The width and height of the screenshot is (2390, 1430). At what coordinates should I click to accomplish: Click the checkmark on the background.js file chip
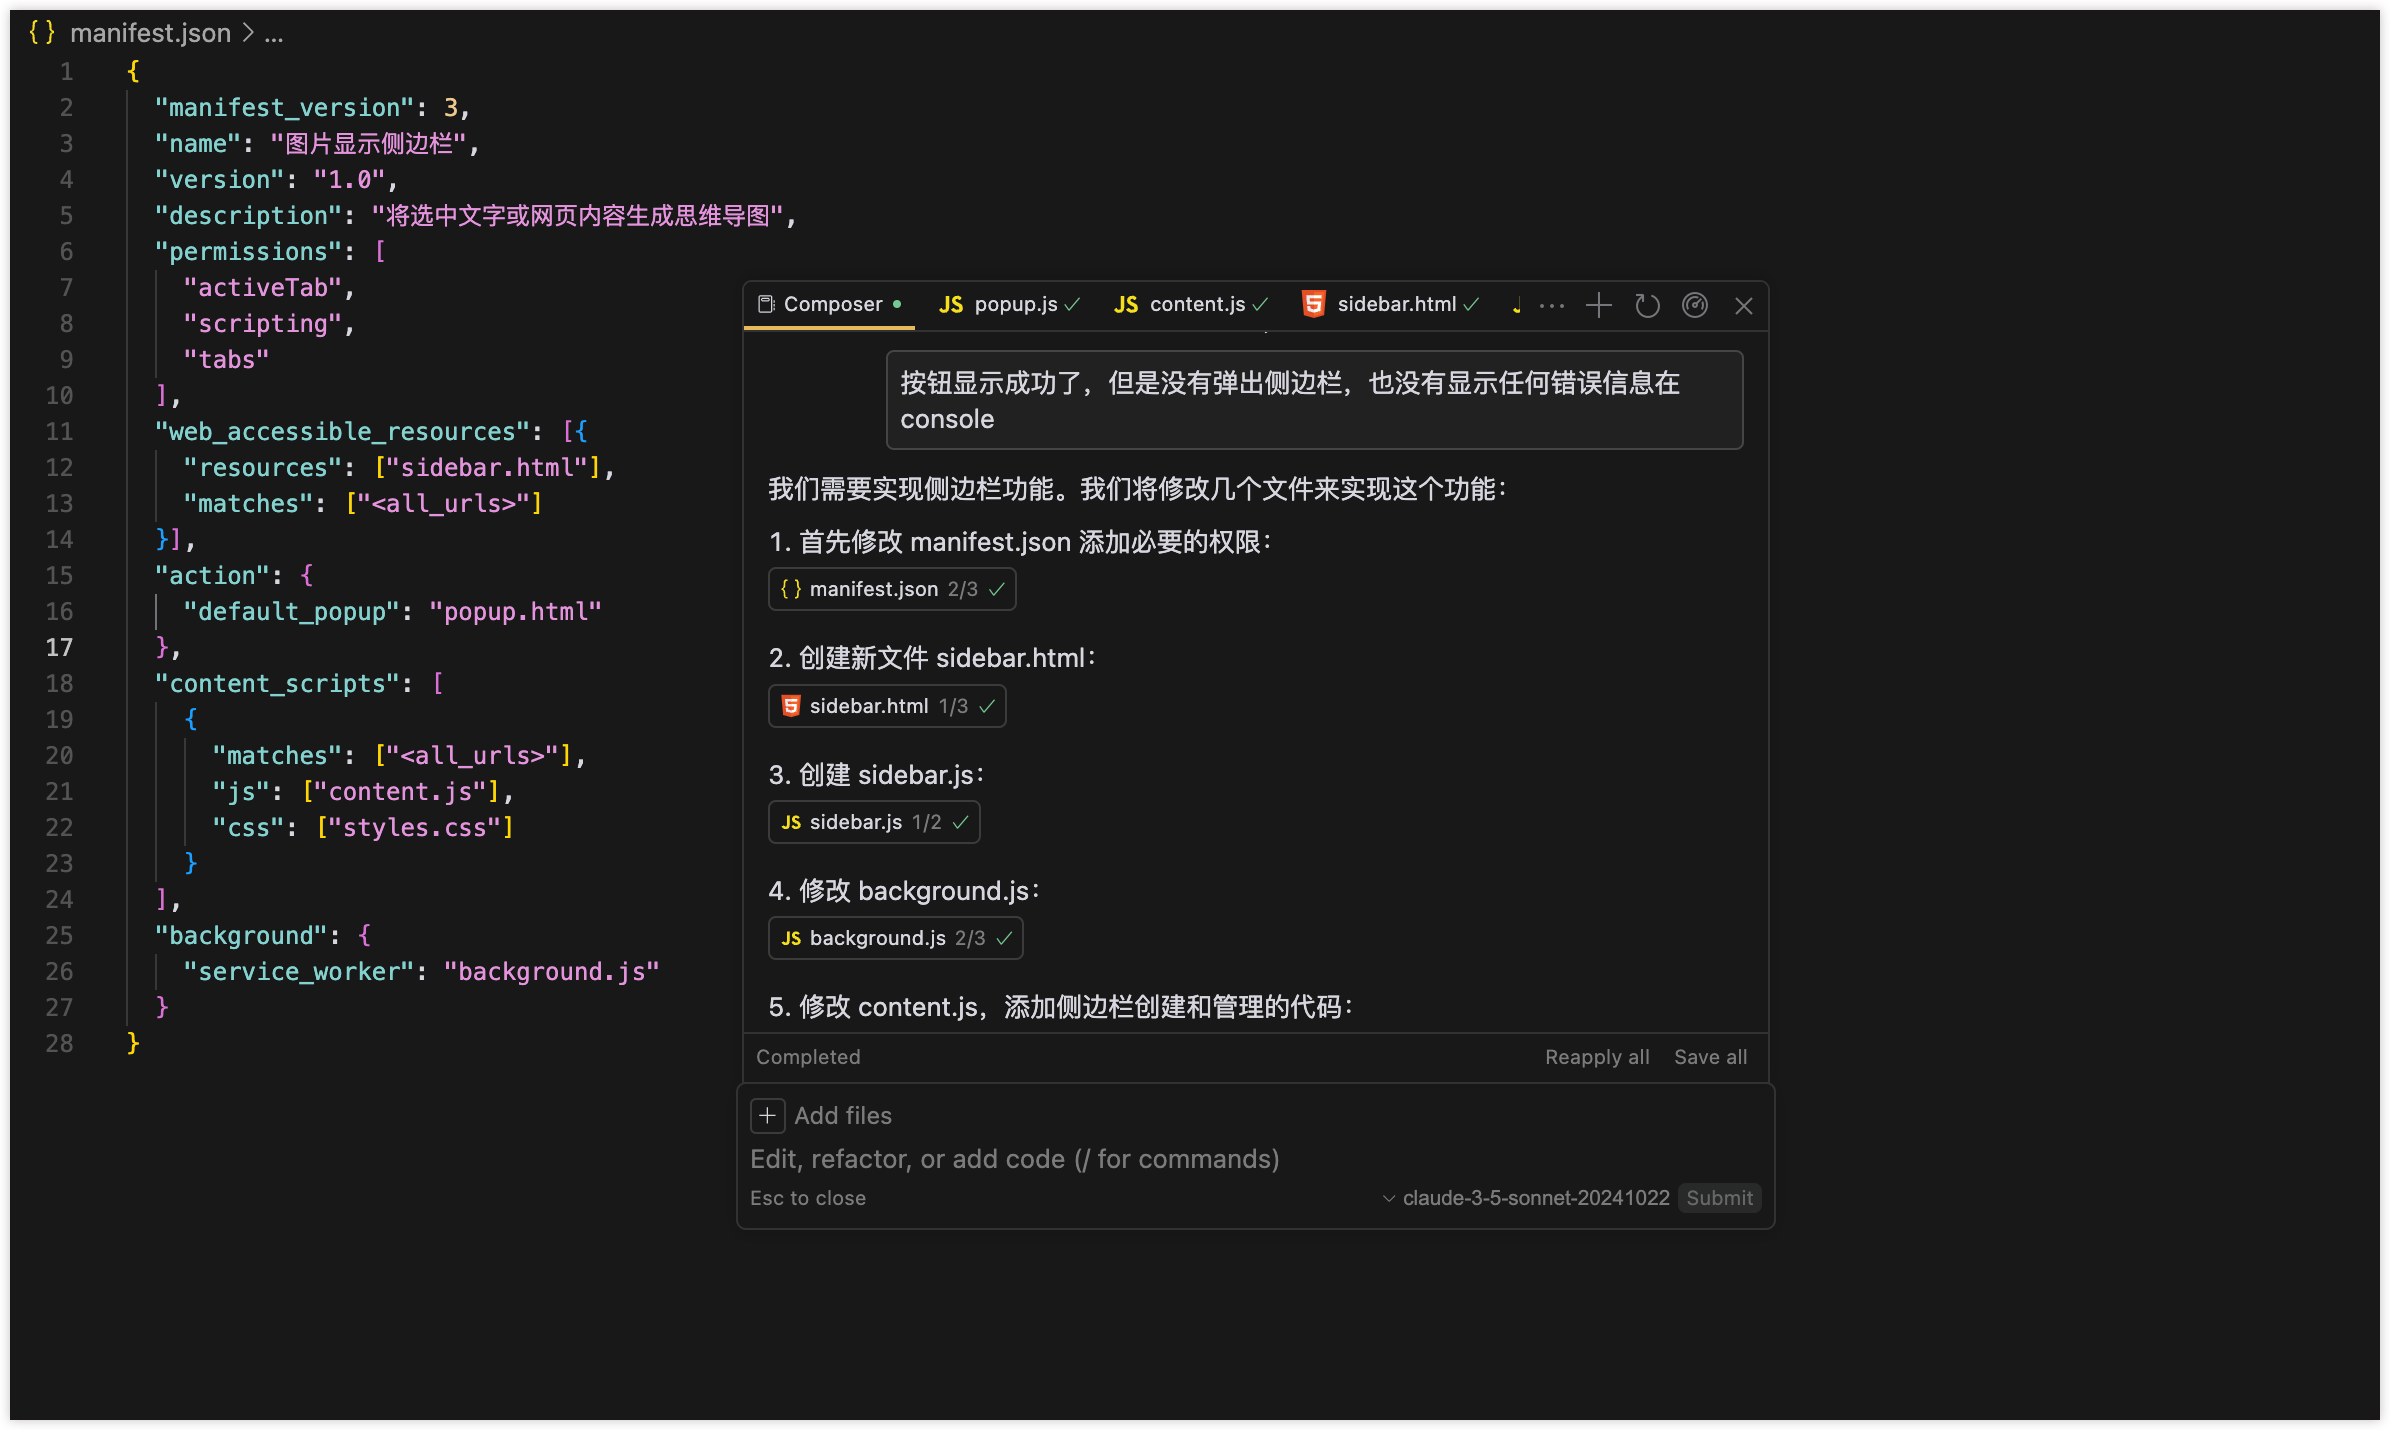tap(1004, 938)
